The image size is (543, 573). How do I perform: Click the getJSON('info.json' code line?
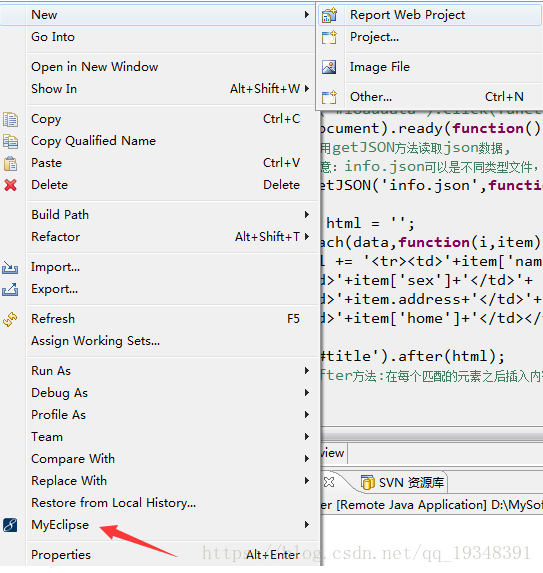(x=432, y=185)
